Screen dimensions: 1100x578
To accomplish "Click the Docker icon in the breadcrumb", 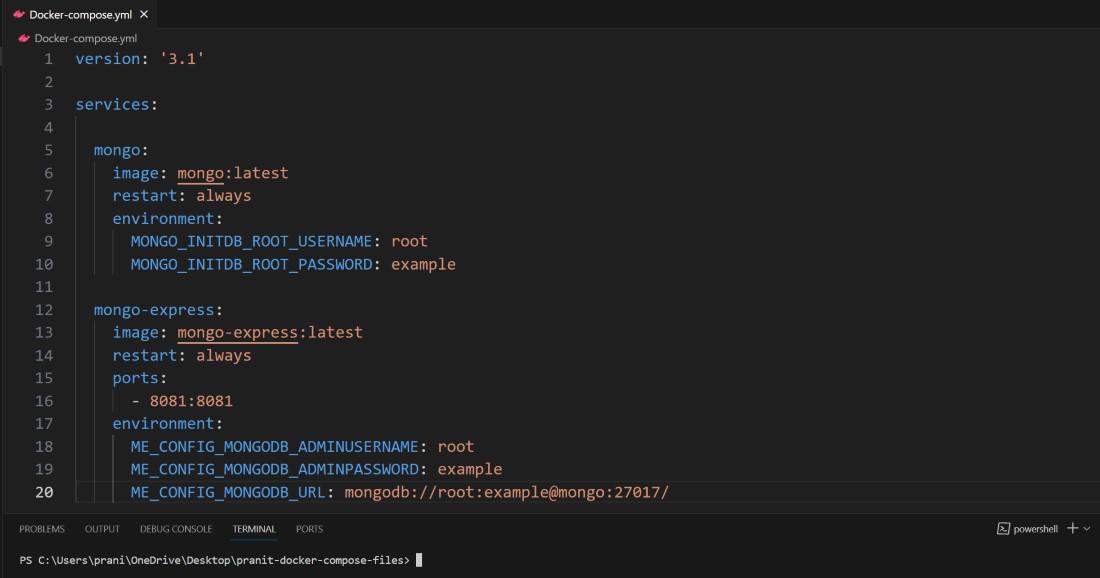I will tap(24, 38).
